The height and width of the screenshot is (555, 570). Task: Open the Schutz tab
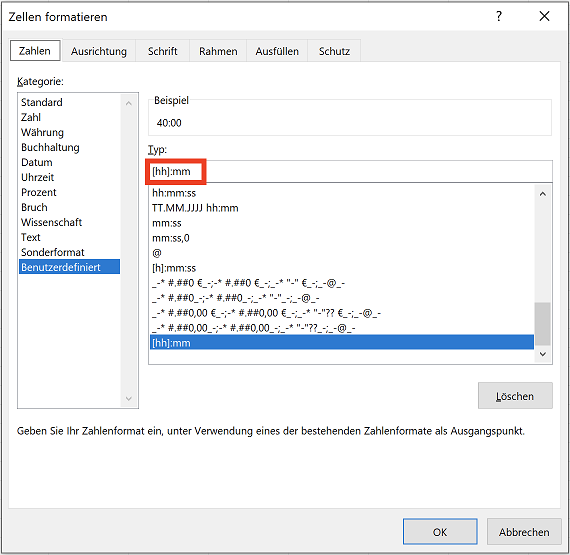[x=334, y=51]
